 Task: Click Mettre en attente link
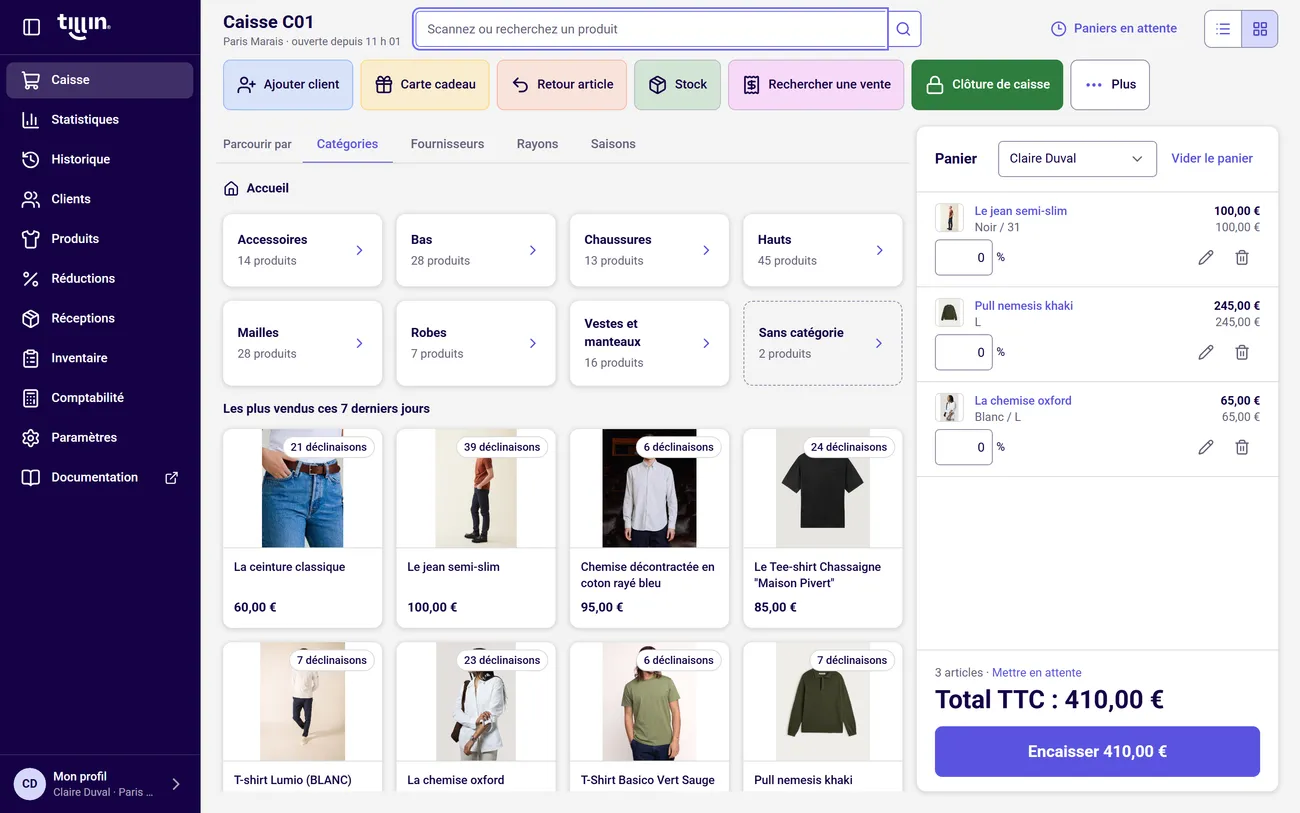pos(1037,673)
